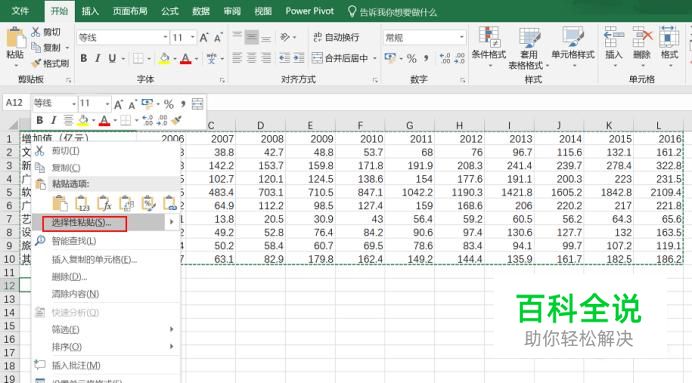The image size is (692, 383).
Task: Switch to the Page Layout (页面布局) tab
Action: click(x=130, y=11)
